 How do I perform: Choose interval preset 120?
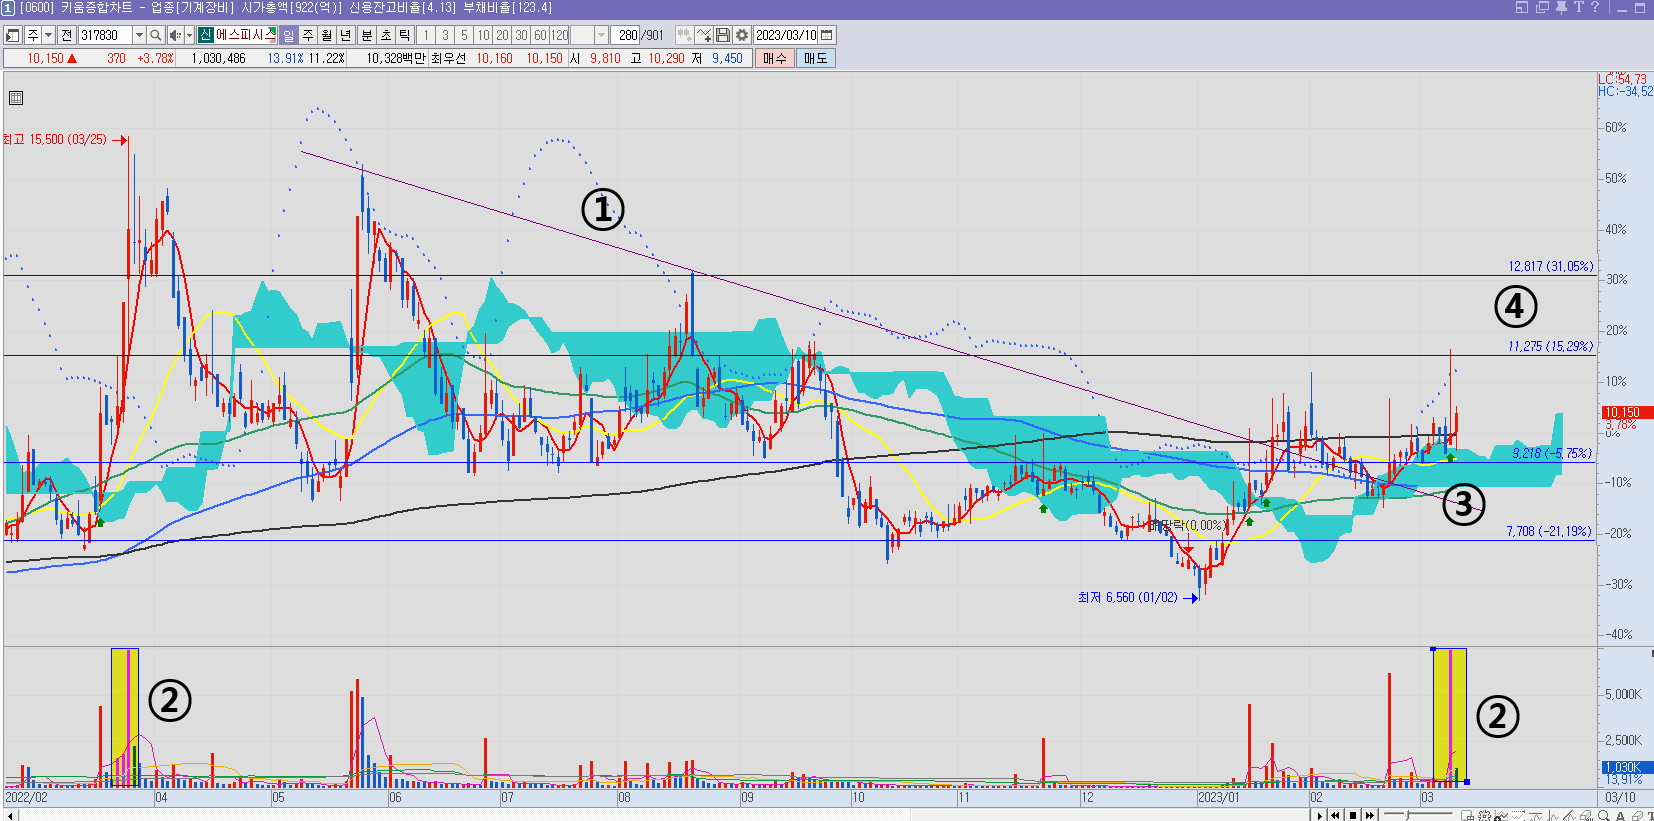tap(560, 35)
